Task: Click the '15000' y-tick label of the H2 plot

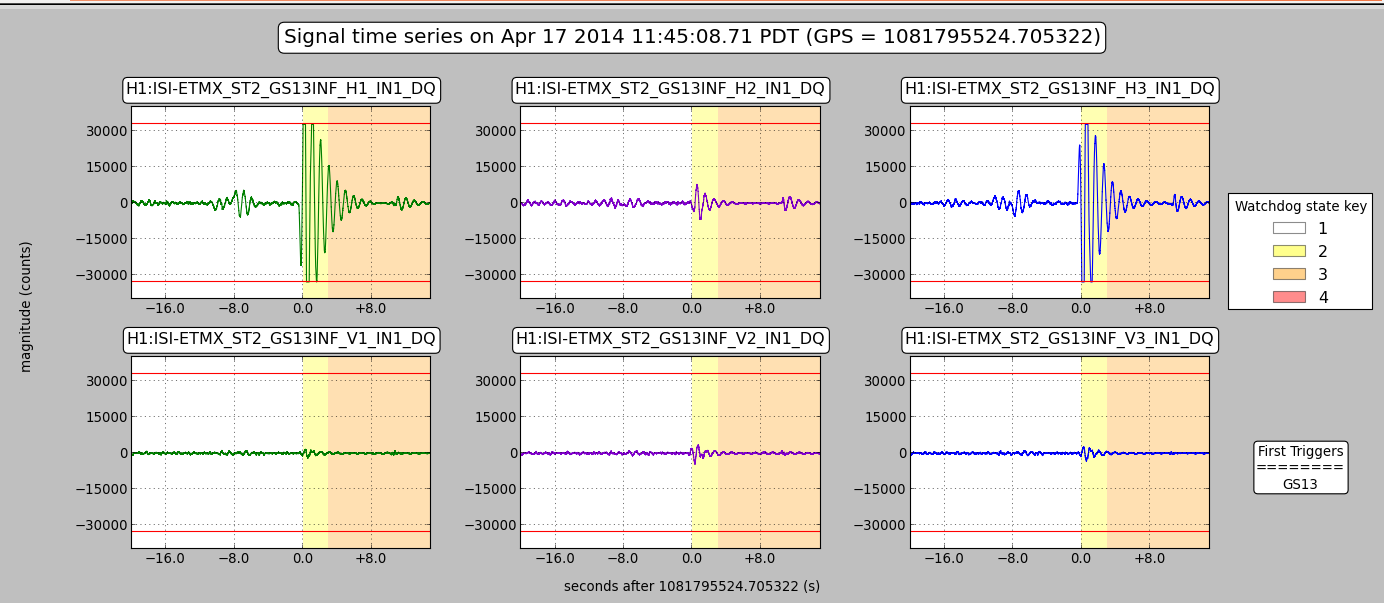Action: point(495,167)
